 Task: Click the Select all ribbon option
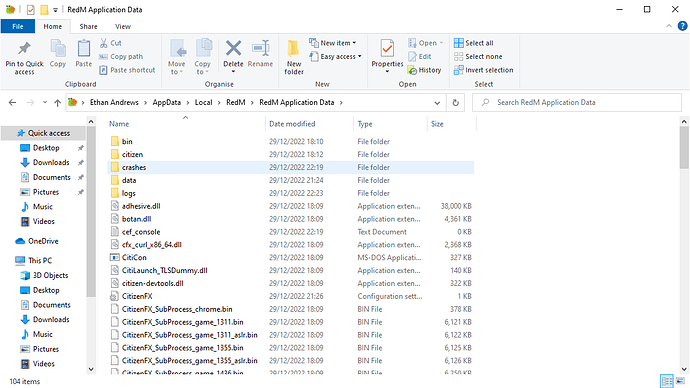[x=473, y=43]
